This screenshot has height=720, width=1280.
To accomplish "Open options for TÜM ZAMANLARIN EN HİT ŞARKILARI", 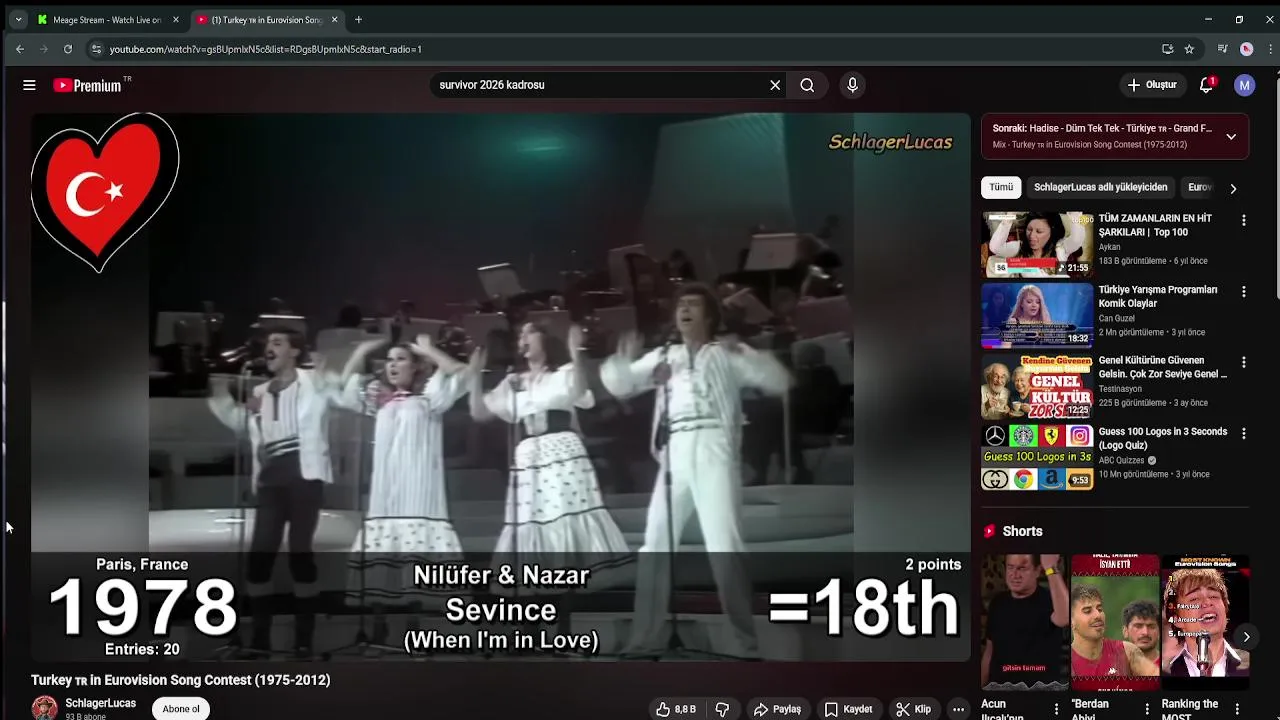I will click(x=1244, y=220).
